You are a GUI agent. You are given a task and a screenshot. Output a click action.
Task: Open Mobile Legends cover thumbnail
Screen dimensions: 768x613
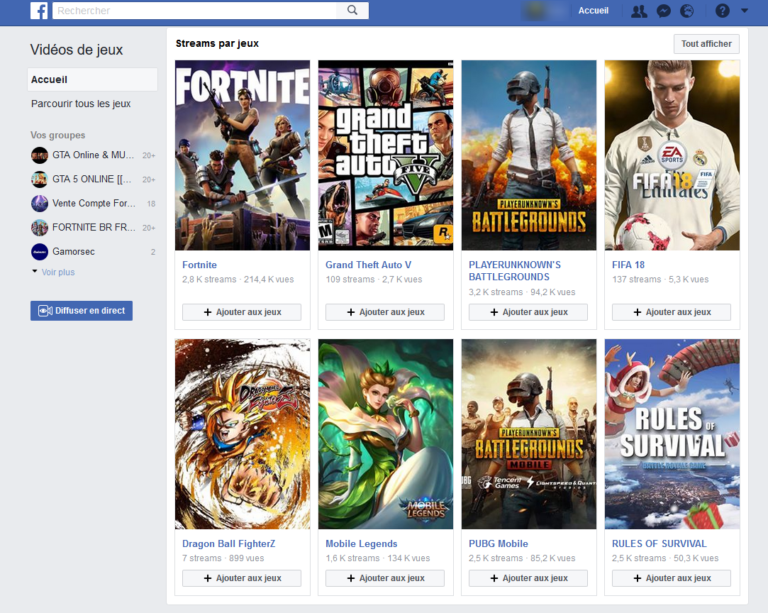pos(385,434)
